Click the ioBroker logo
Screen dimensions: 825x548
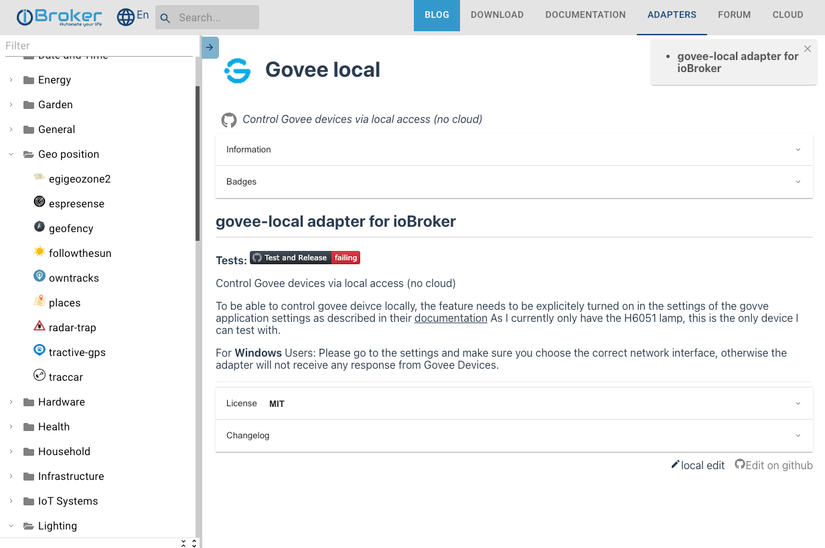pyautogui.click(x=59, y=17)
